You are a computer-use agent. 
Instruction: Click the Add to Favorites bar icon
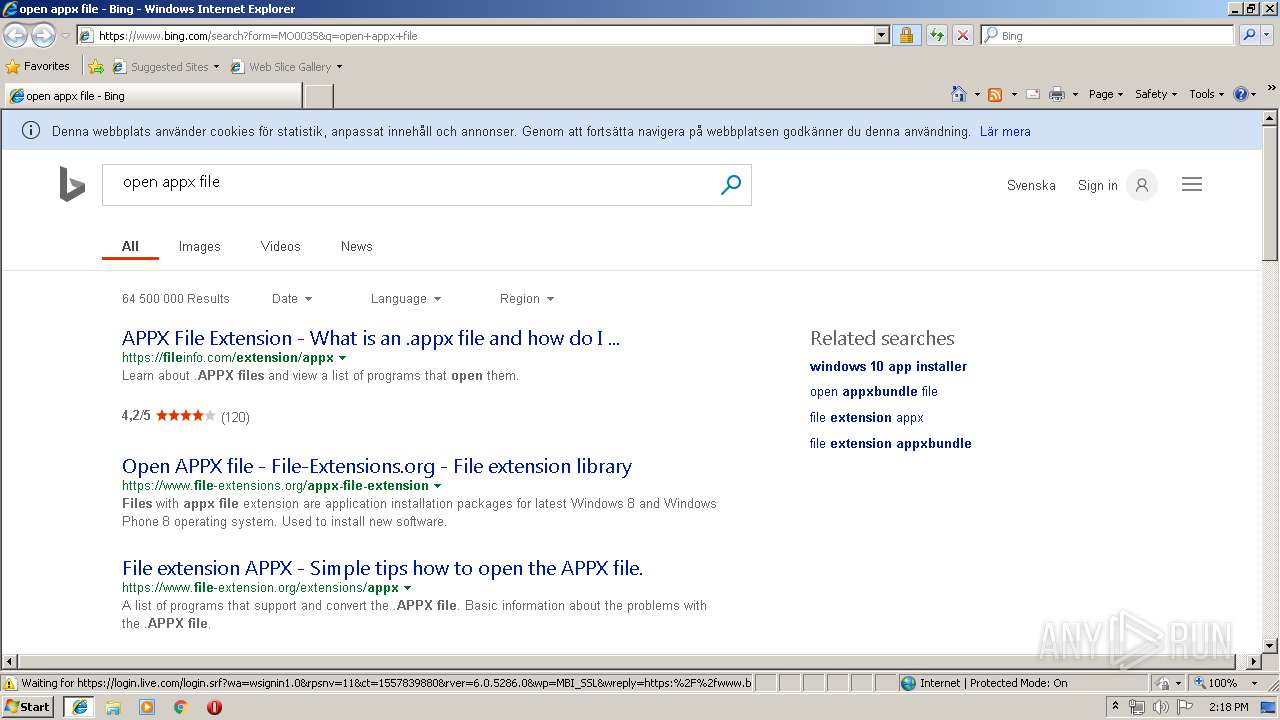(96, 67)
